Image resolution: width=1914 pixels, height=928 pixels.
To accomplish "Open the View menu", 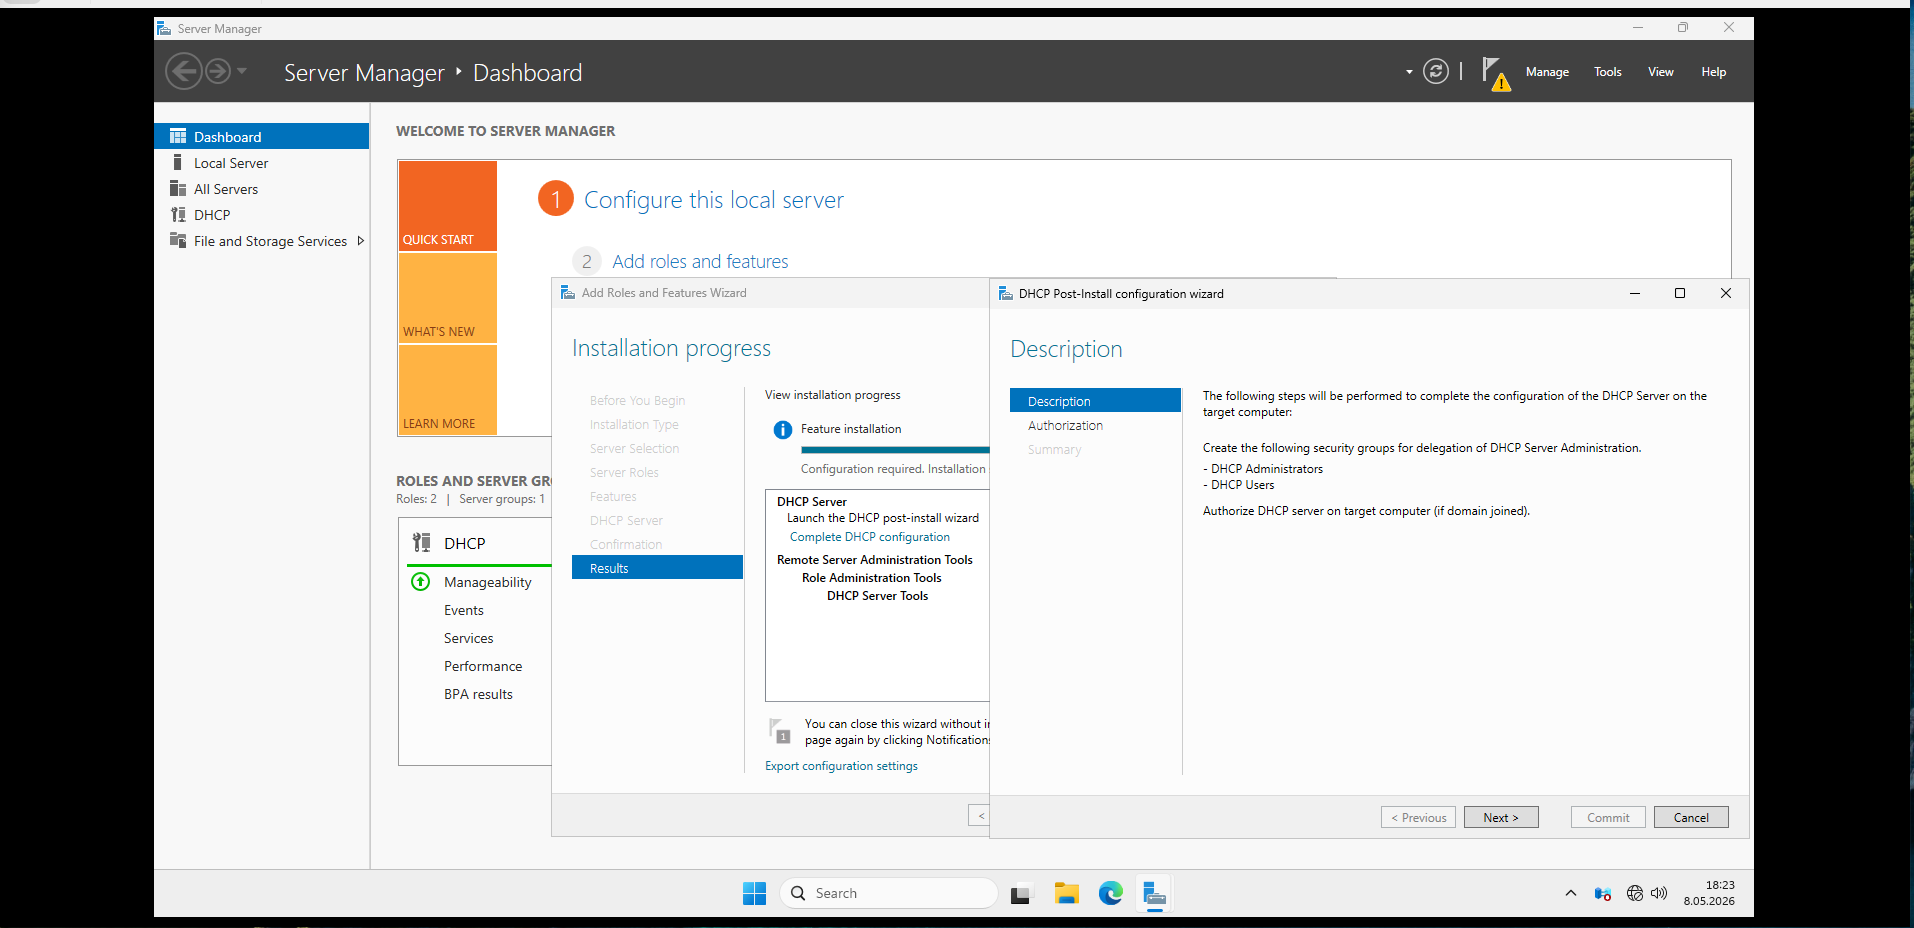I will tap(1661, 72).
